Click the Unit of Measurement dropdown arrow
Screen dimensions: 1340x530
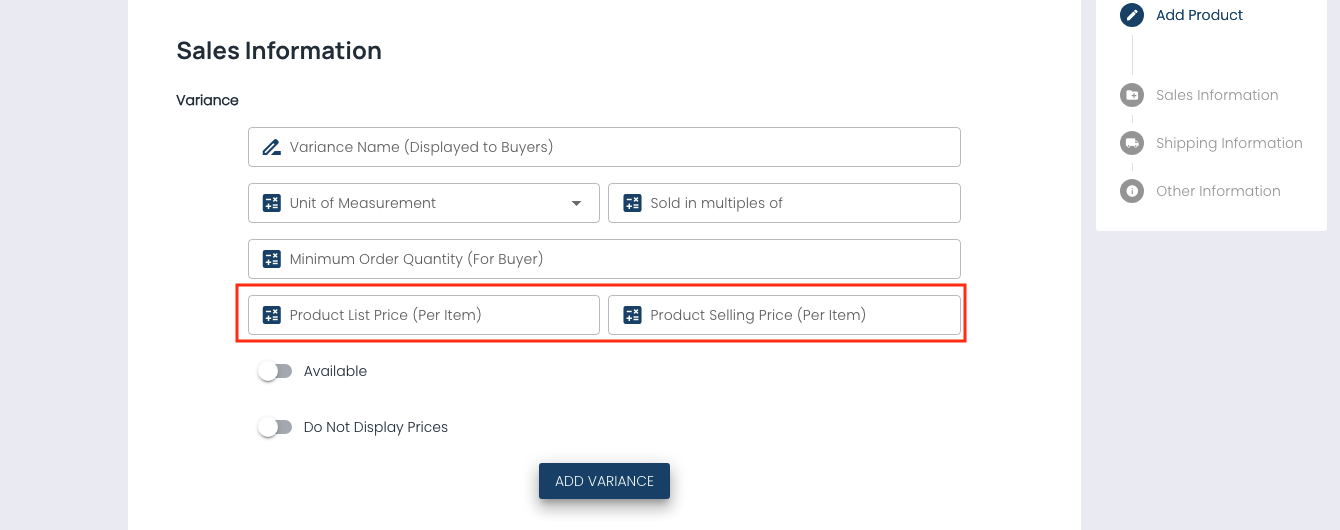tap(576, 203)
